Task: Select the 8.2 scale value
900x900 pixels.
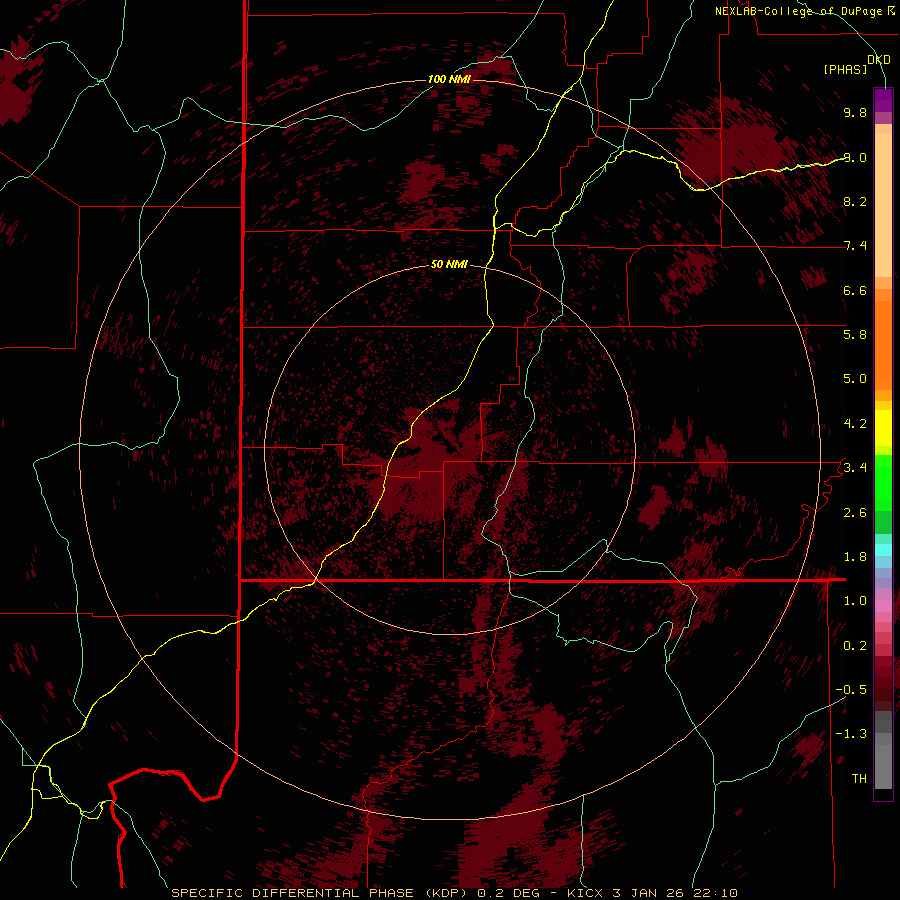Action: (x=855, y=201)
